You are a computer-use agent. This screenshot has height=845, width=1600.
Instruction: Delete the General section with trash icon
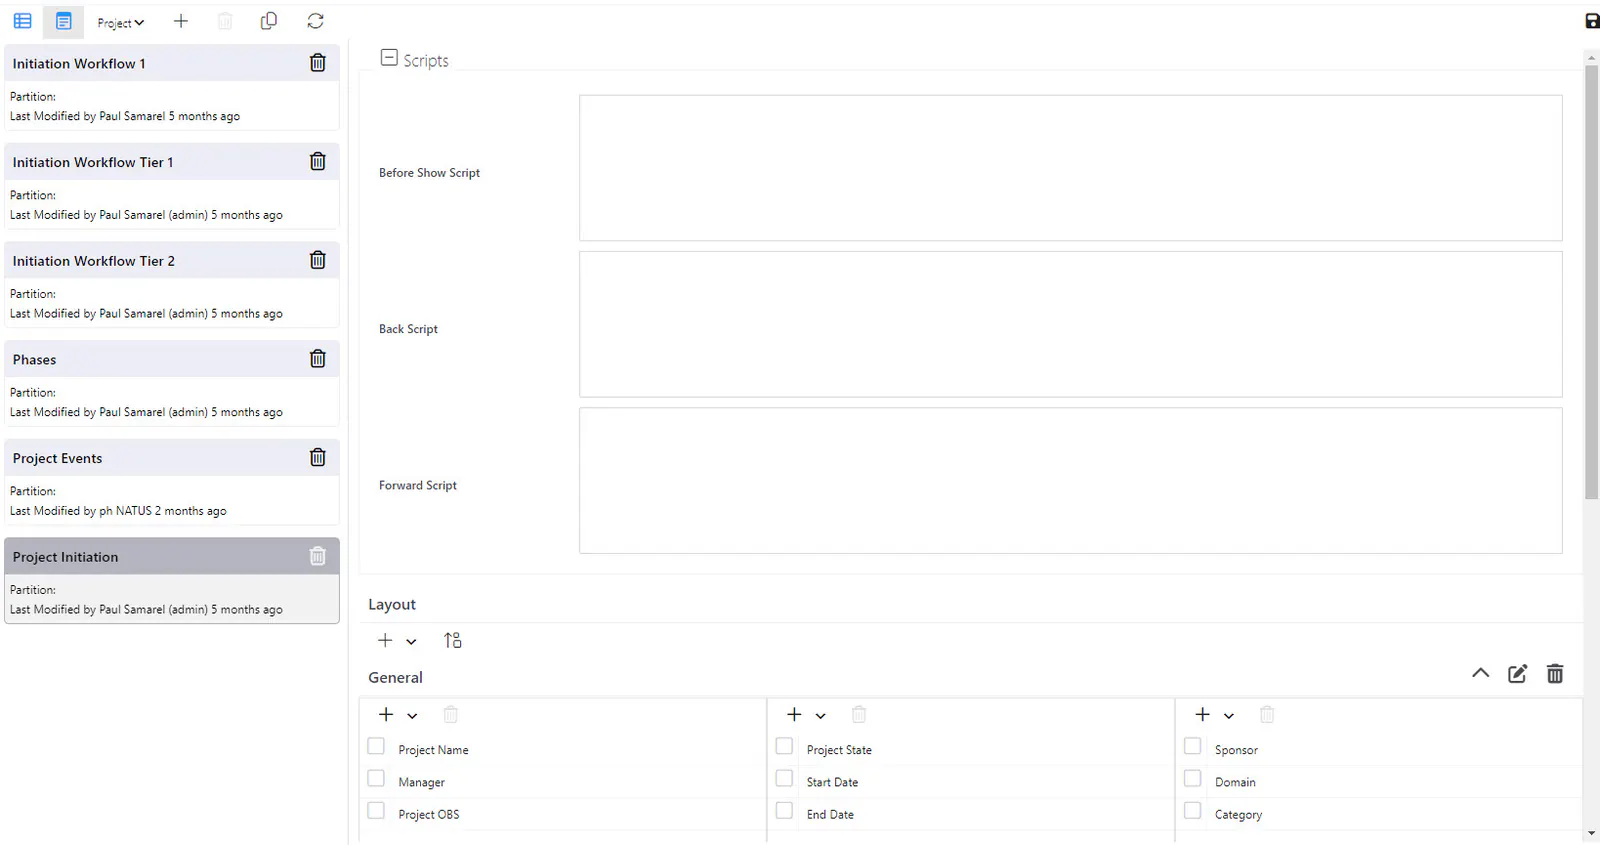point(1555,673)
